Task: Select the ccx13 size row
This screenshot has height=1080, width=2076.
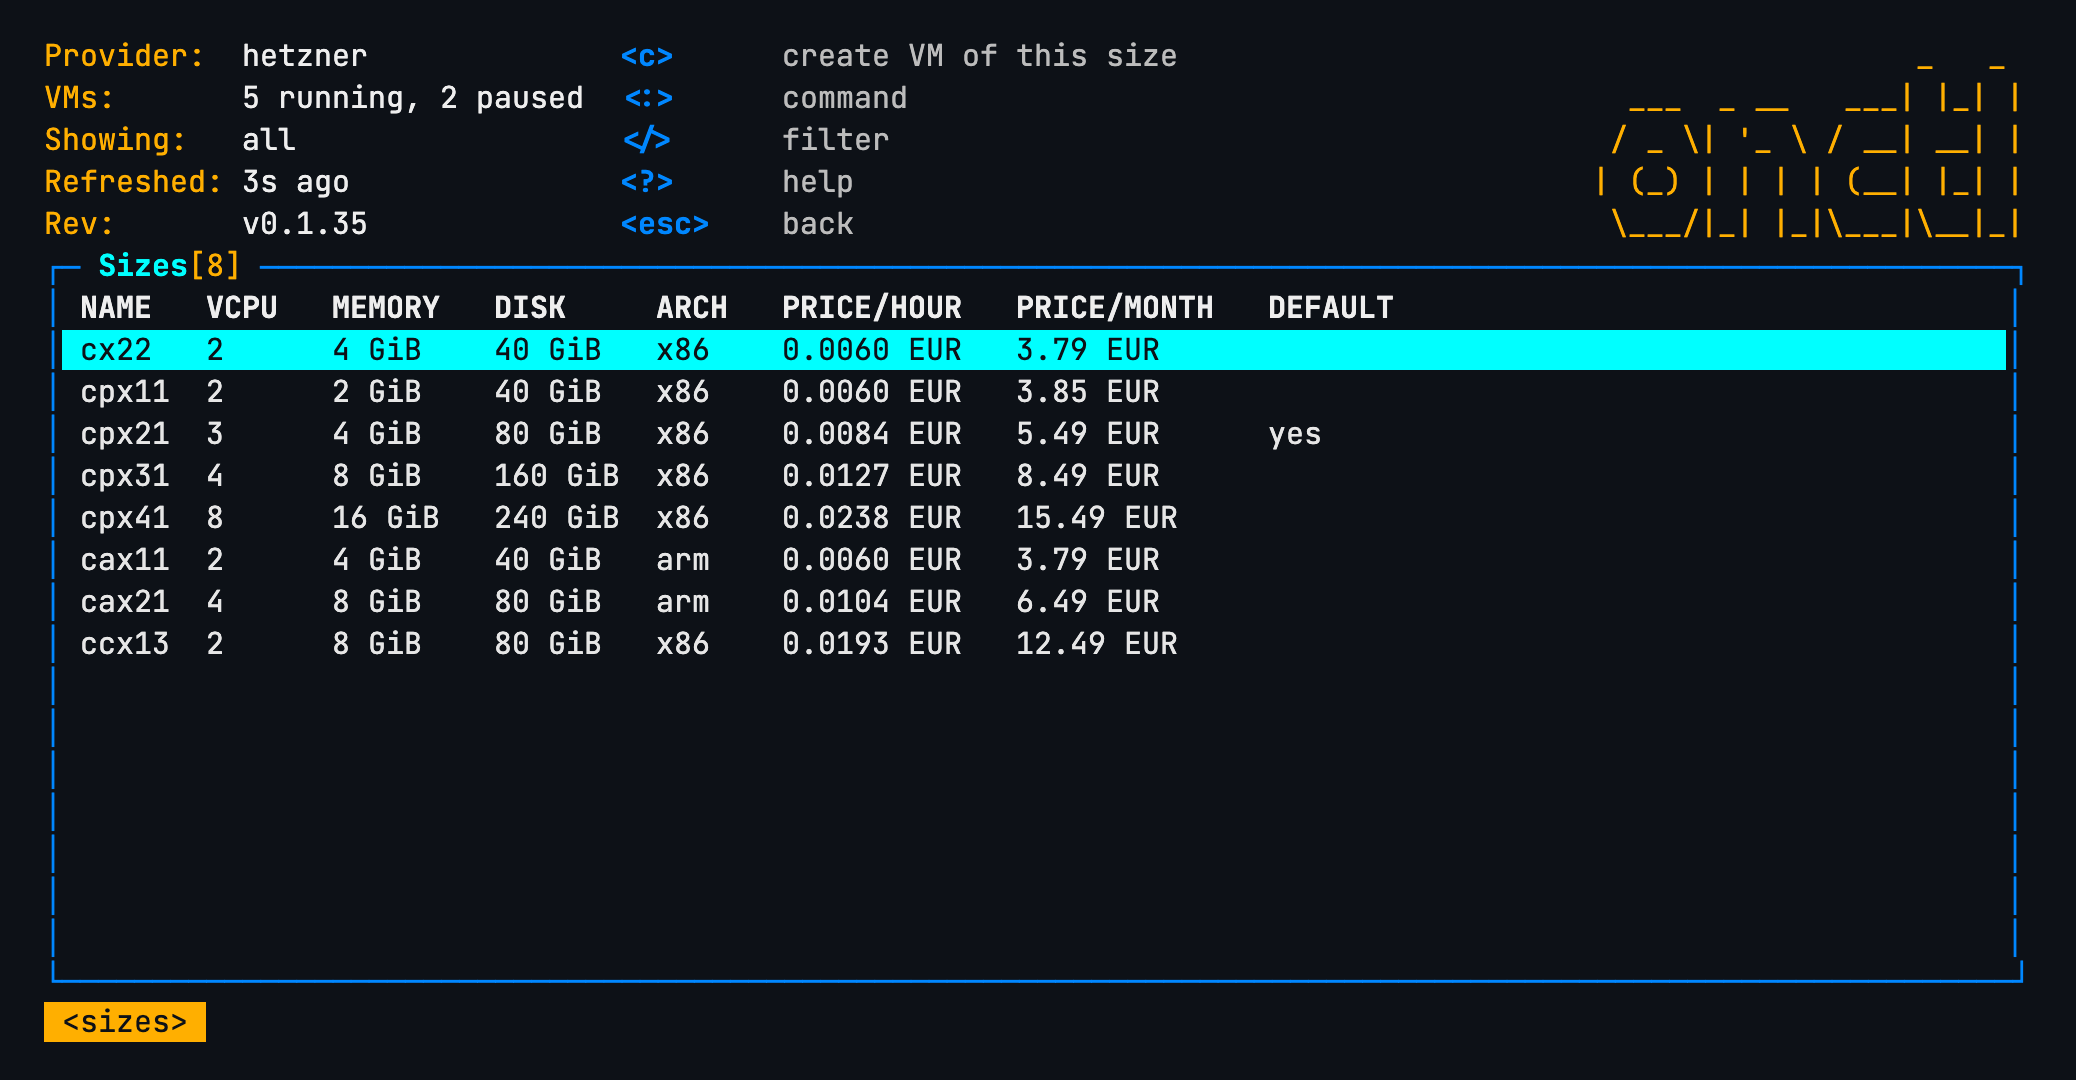Action: [1033, 644]
